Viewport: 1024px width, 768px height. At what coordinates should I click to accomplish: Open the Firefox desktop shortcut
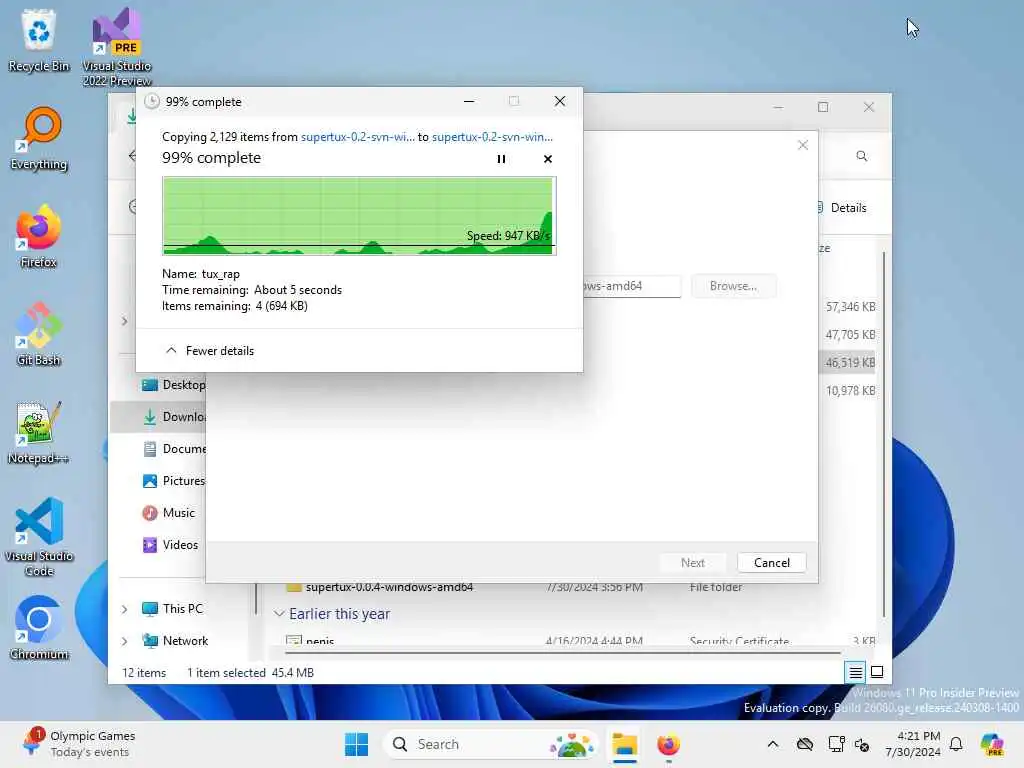click(x=39, y=236)
